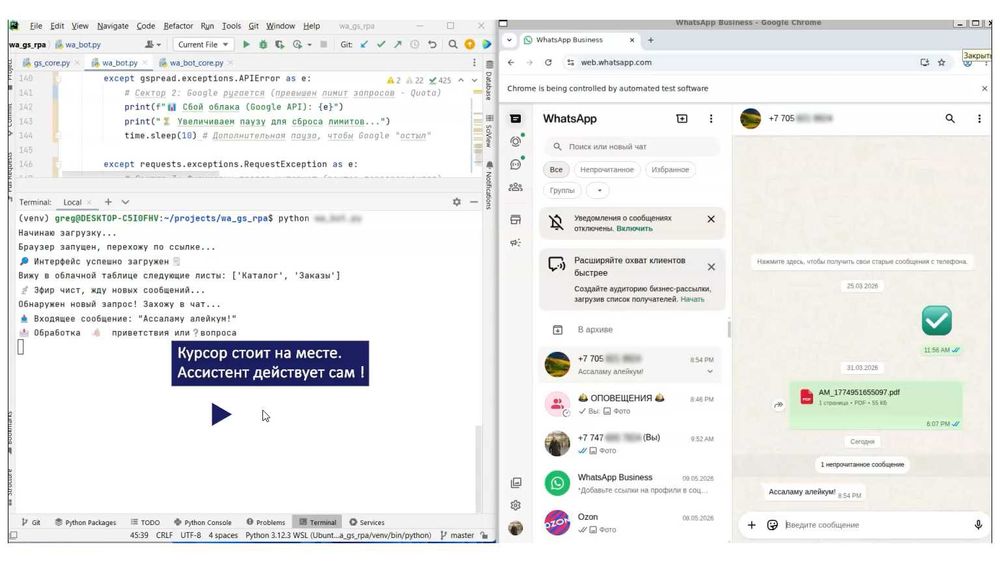This screenshot has width=1000, height=563.
Task: Switch to the wa_bot_core.py editor tab
Action: coord(195,63)
